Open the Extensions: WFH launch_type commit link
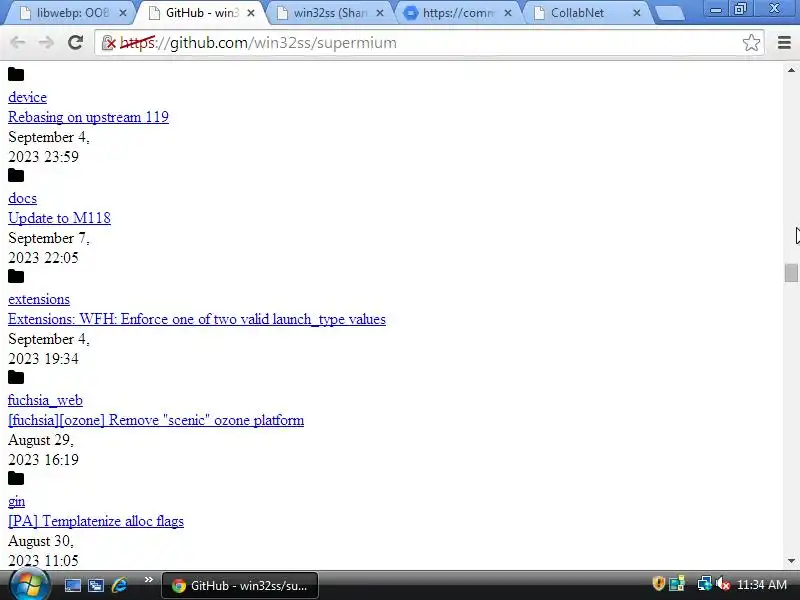Viewport: 800px width, 600px height. (197, 319)
